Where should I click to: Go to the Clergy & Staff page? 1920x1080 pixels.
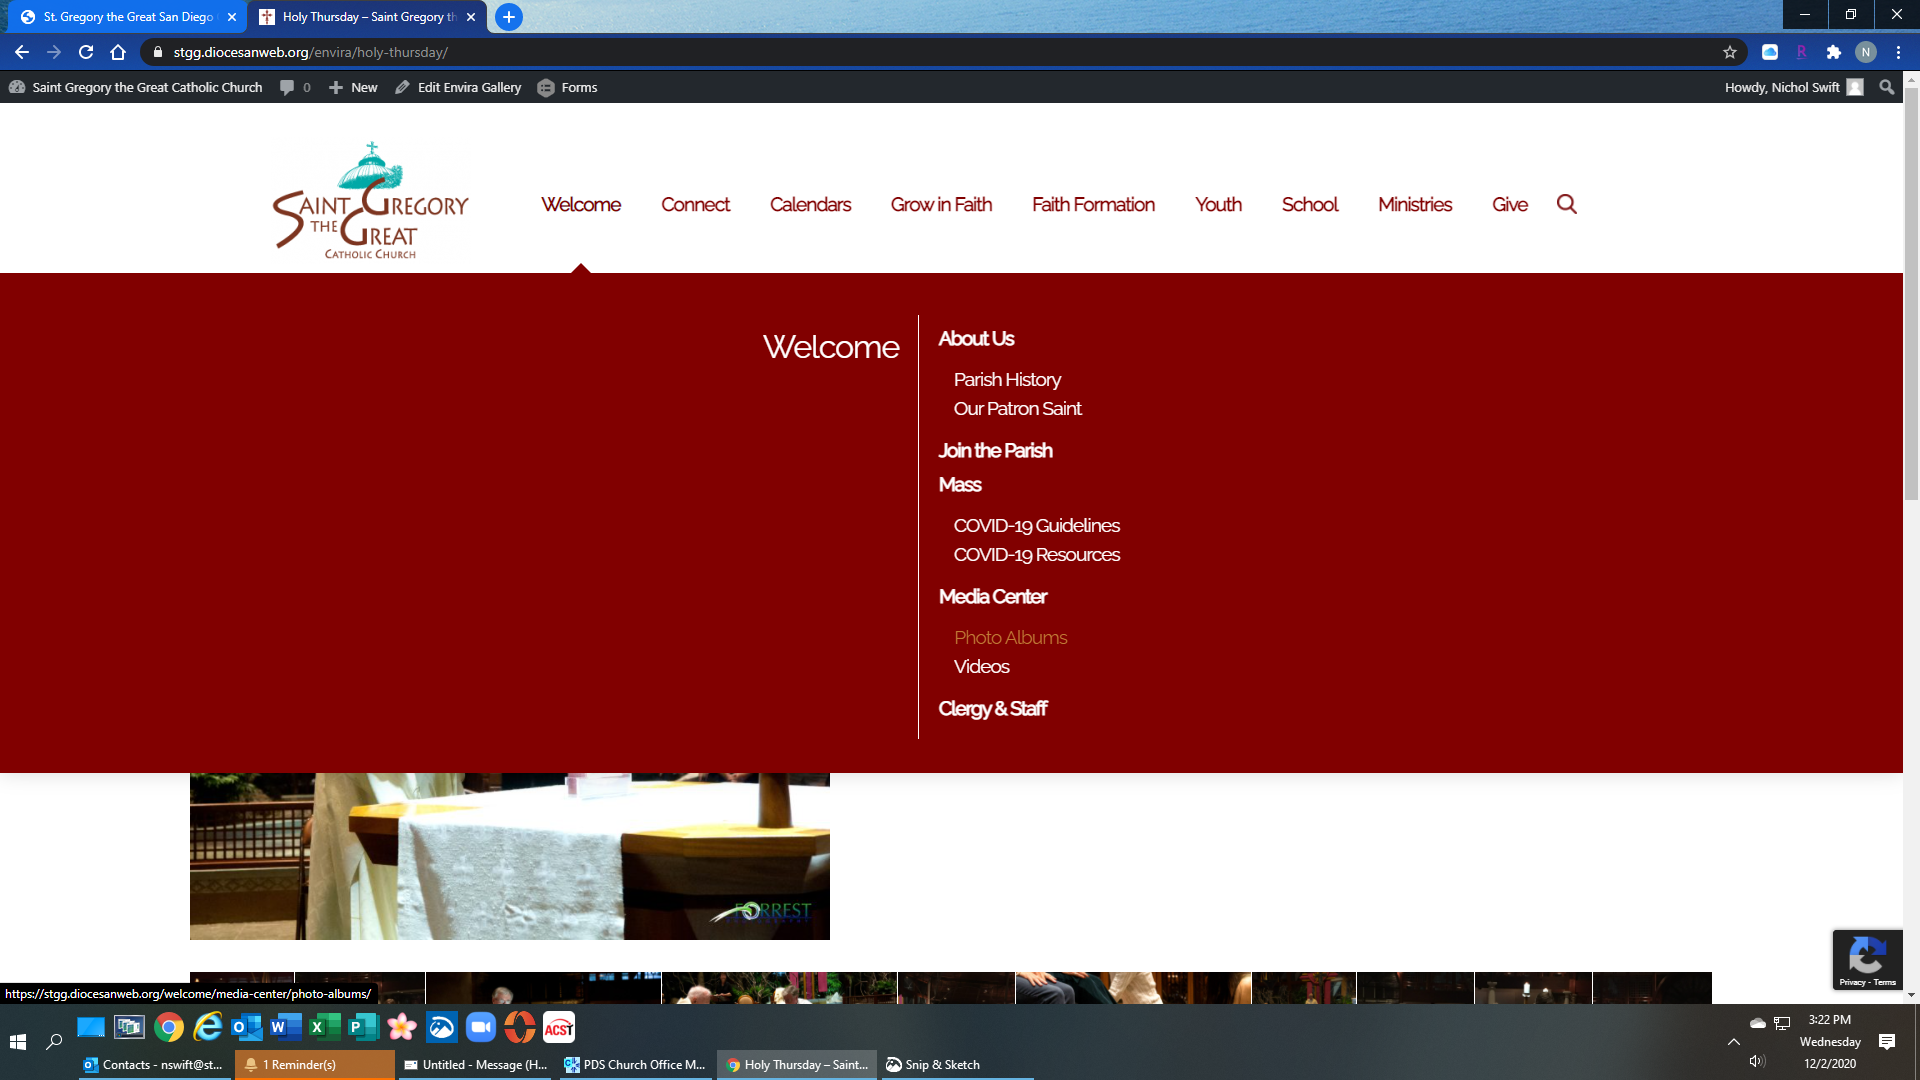[x=992, y=708]
